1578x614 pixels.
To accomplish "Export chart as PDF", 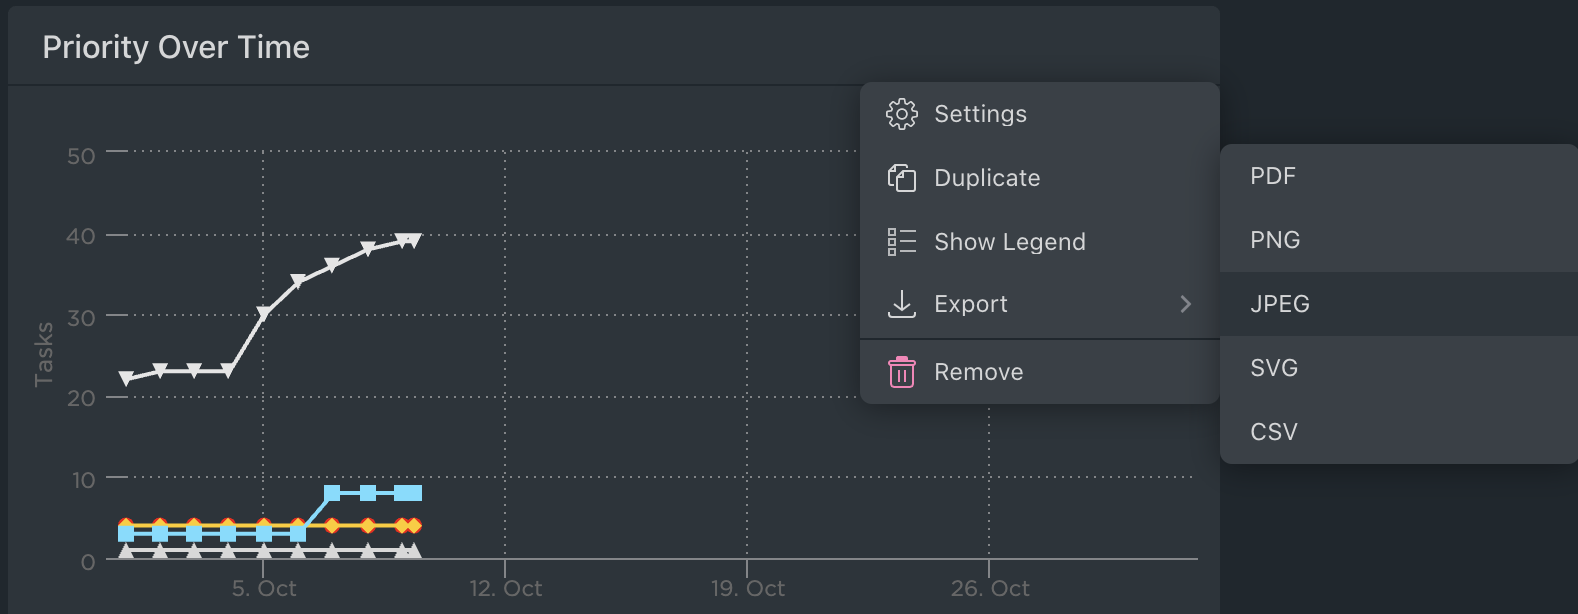I will (x=1272, y=176).
